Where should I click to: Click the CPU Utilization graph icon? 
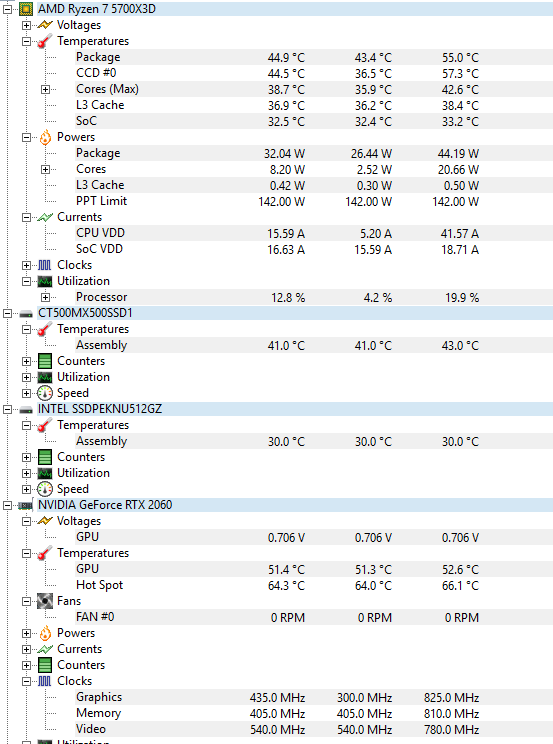[x=45, y=281]
